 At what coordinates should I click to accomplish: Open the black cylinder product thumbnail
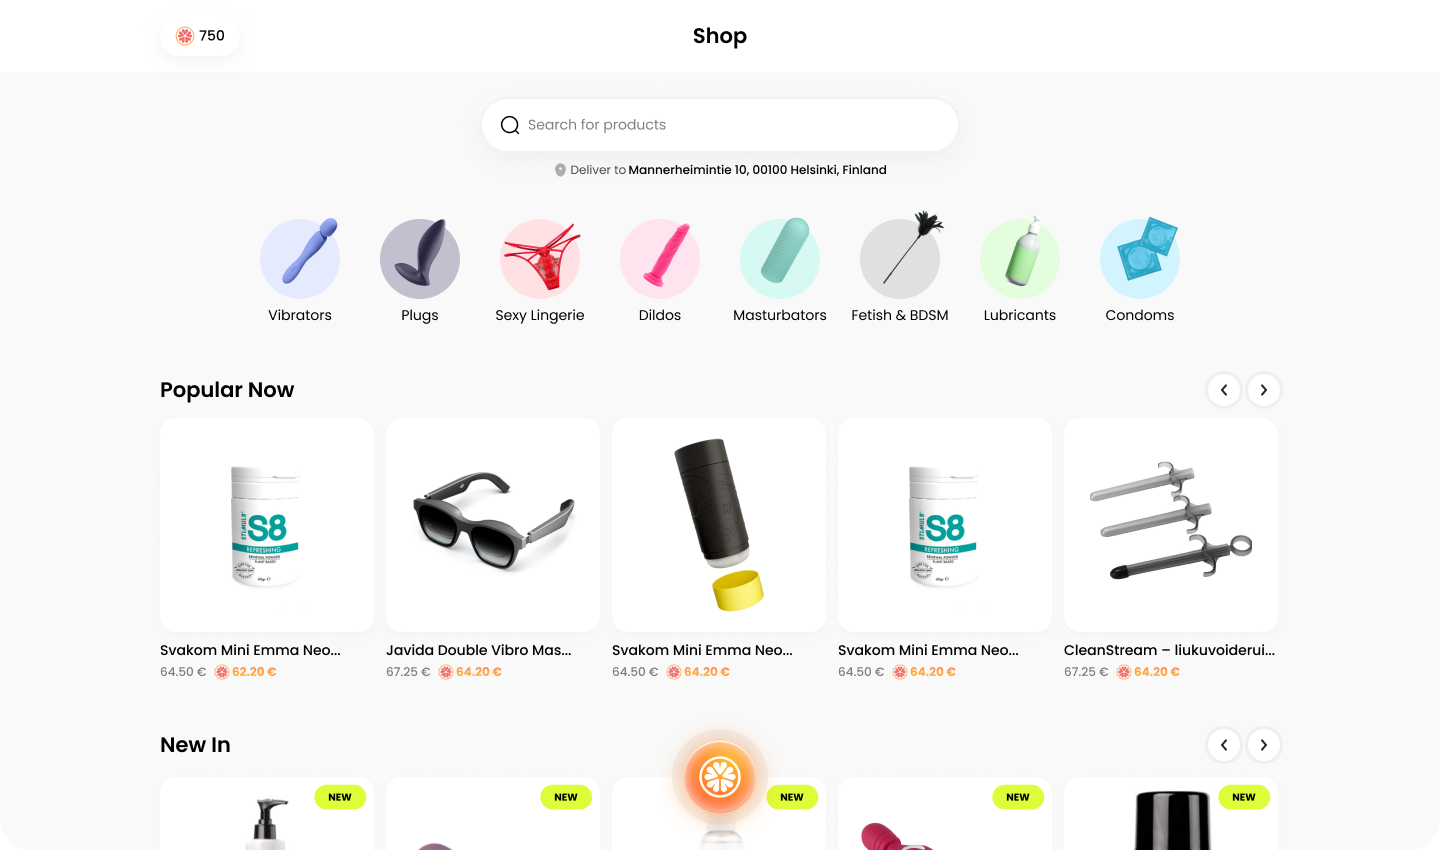click(x=719, y=525)
